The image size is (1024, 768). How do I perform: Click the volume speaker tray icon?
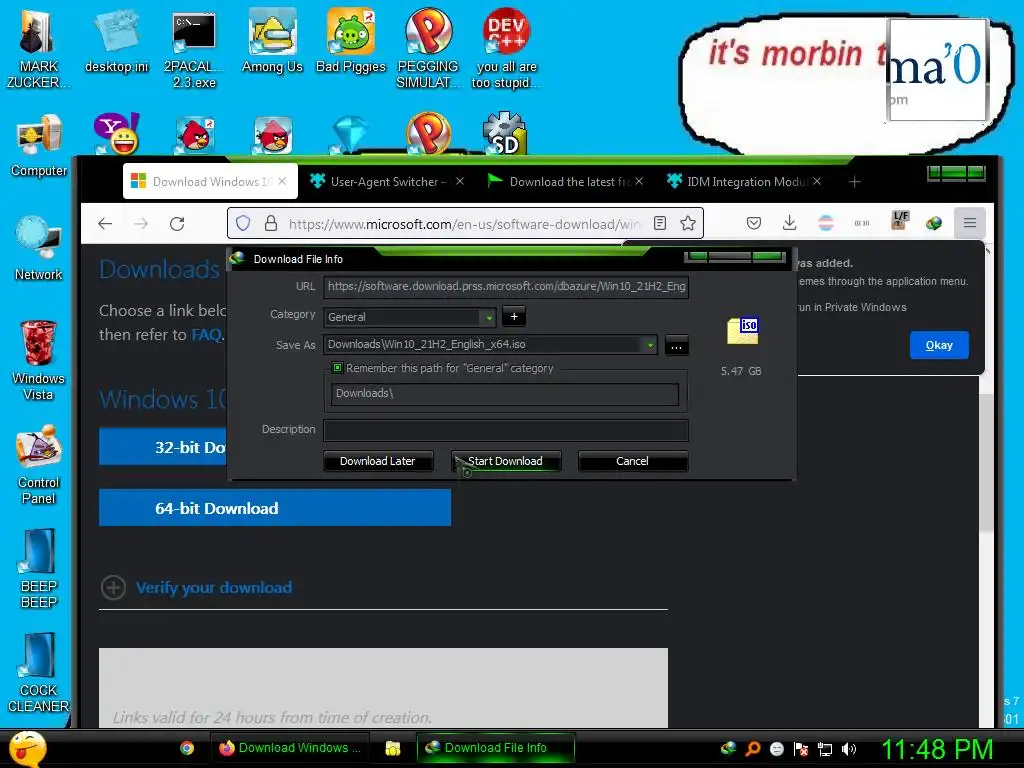(848, 749)
